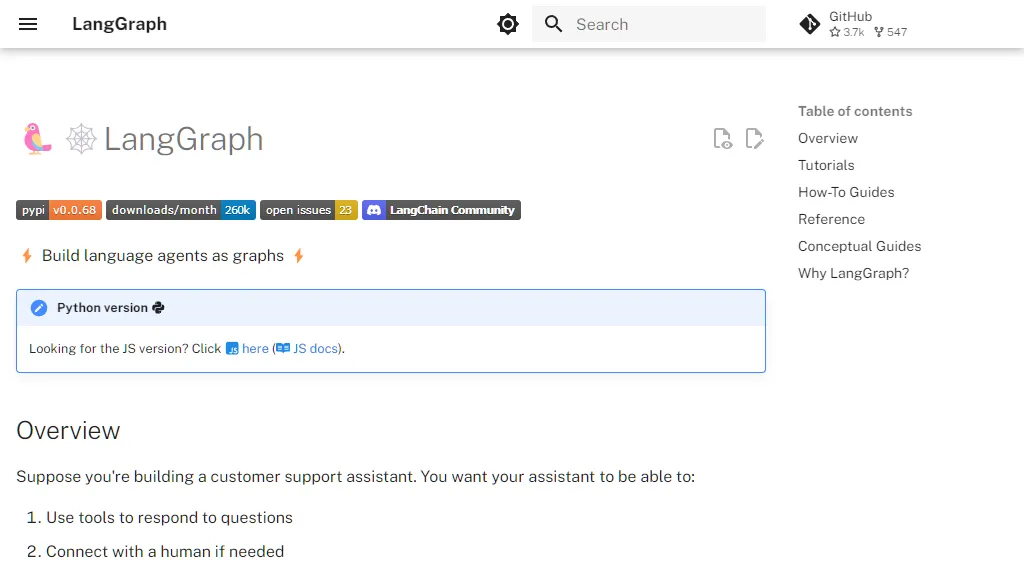Click the 'Python version' admonition title
1024x576 pixels.
103,308
